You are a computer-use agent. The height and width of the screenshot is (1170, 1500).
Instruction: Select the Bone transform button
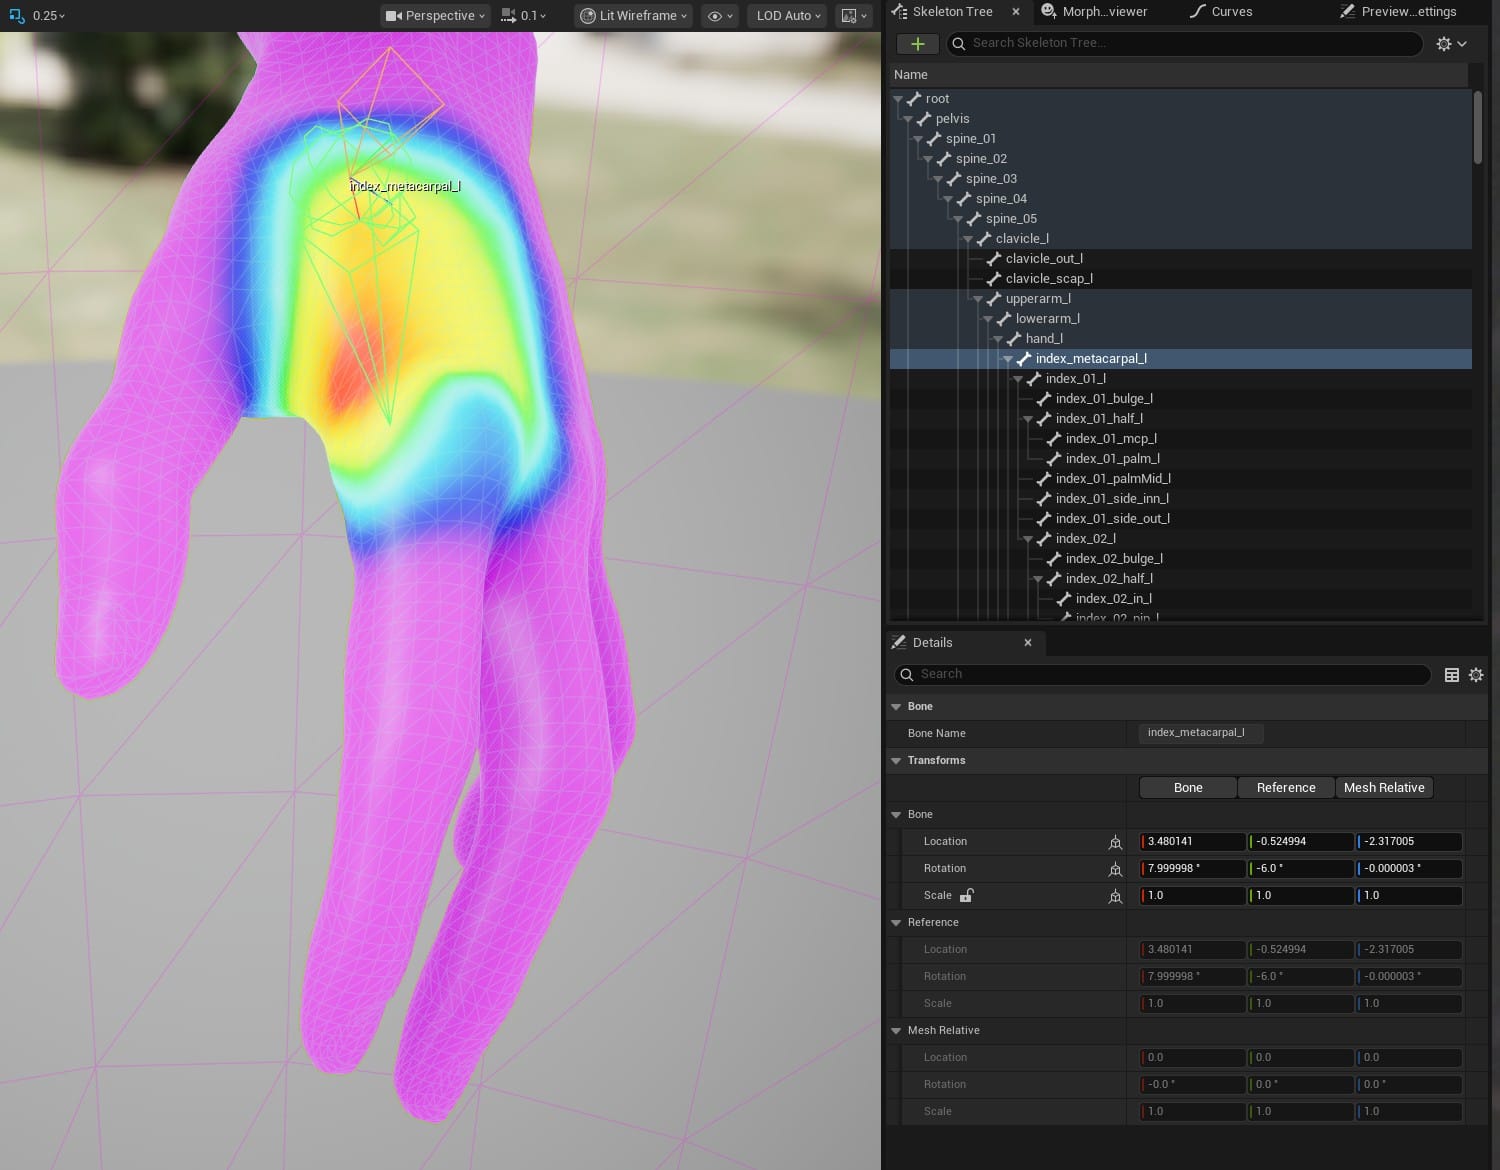coord(1188,788)
